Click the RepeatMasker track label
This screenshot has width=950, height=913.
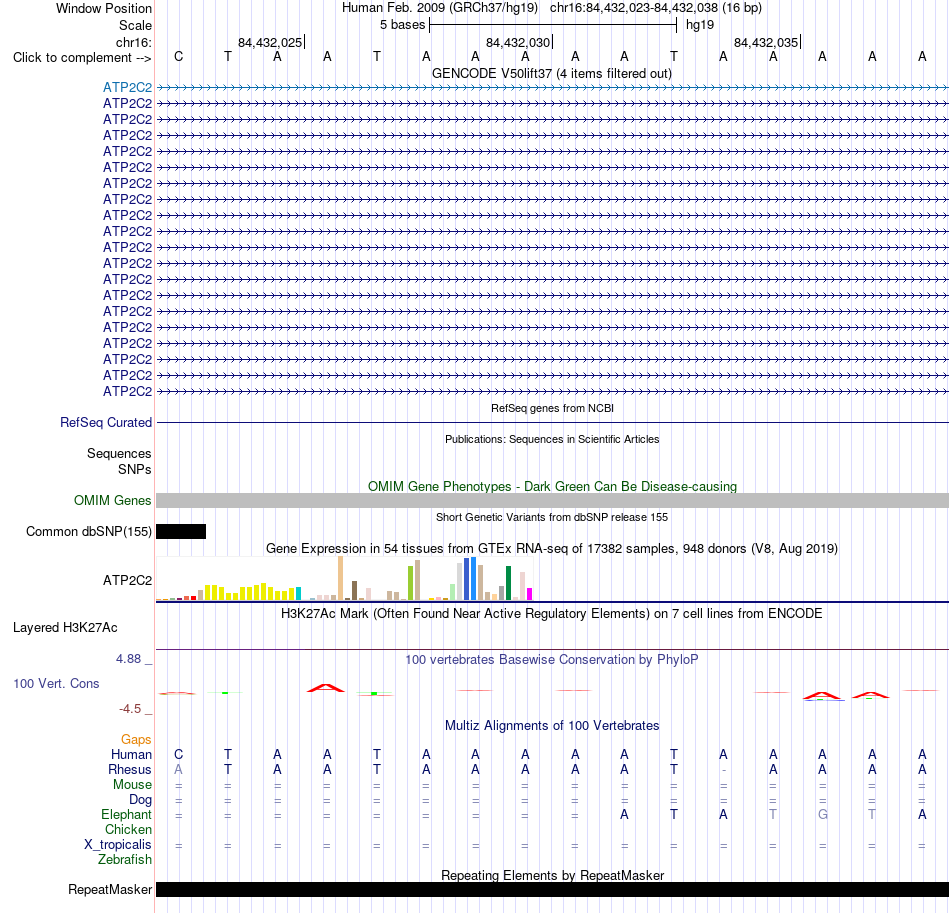pyautogui.click(x=110, y=889)
